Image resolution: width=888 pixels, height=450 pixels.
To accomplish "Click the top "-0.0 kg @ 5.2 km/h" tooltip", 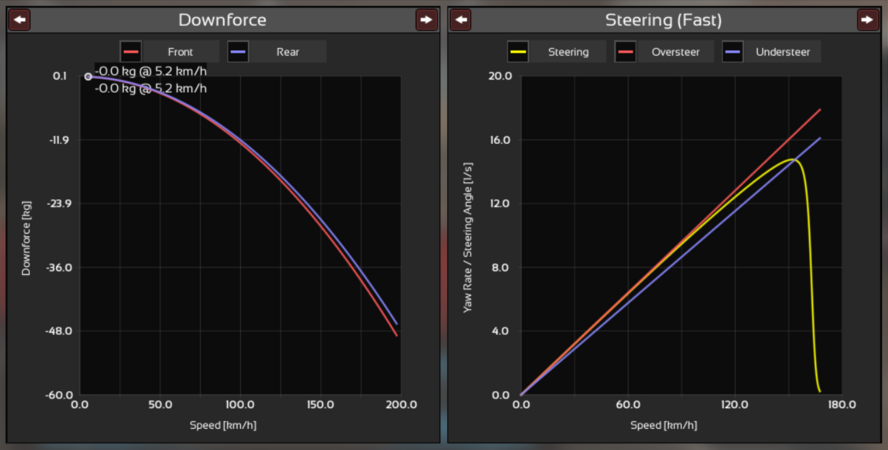I will pos(151,71).
